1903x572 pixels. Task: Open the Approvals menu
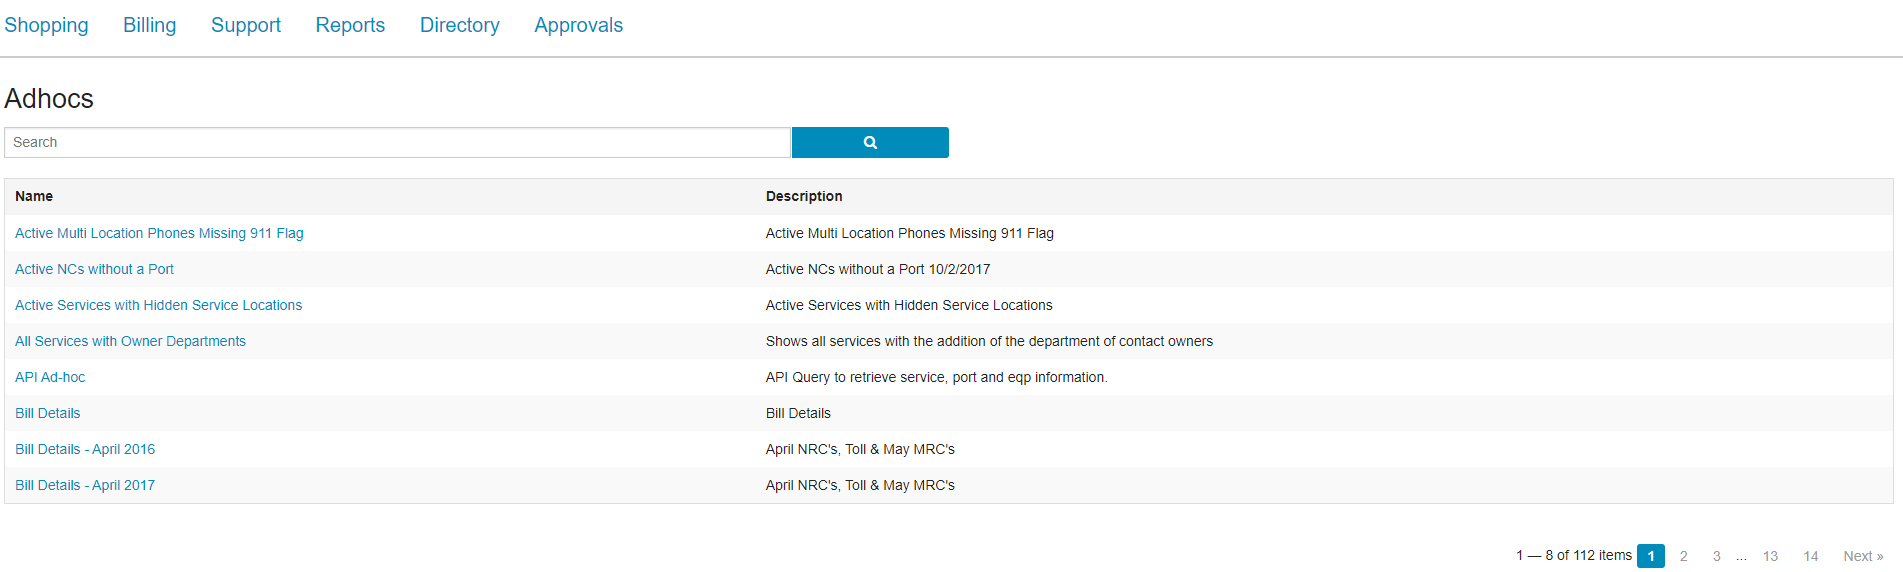[578, 25]
